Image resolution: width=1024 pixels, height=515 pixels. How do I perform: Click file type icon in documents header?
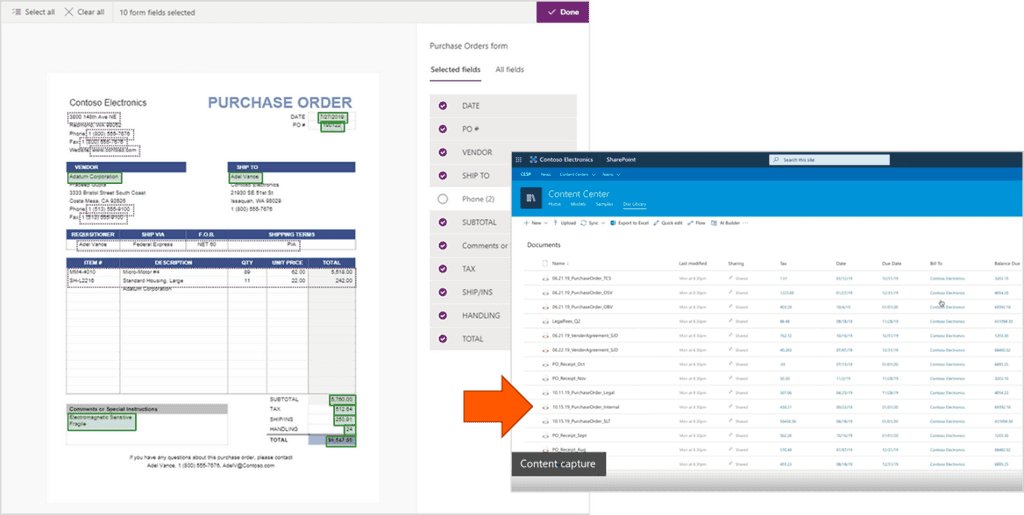pyautogui.click(x=545, y=264)
